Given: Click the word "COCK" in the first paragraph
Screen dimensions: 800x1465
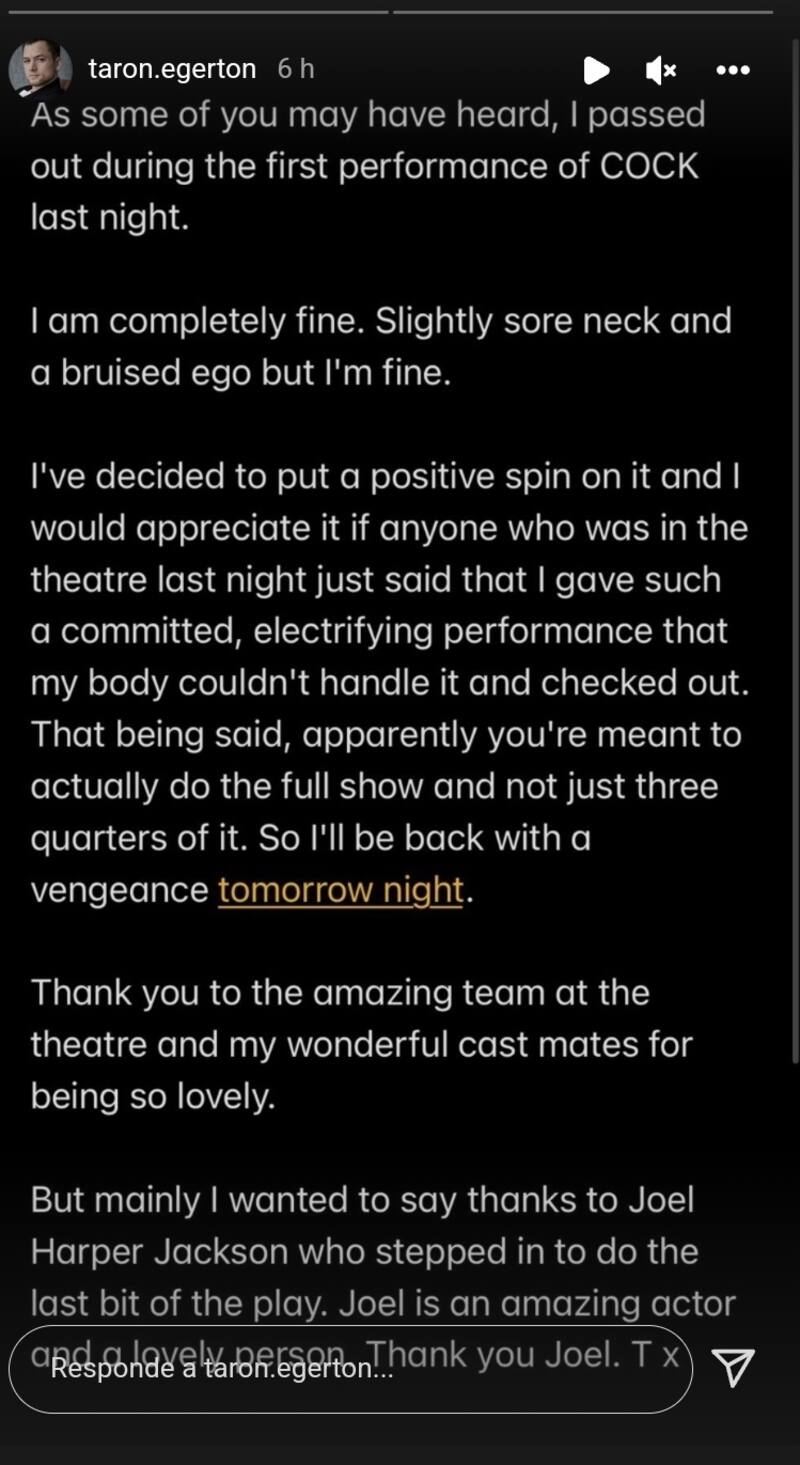Looking at the screenshot, I should point(650,166).
